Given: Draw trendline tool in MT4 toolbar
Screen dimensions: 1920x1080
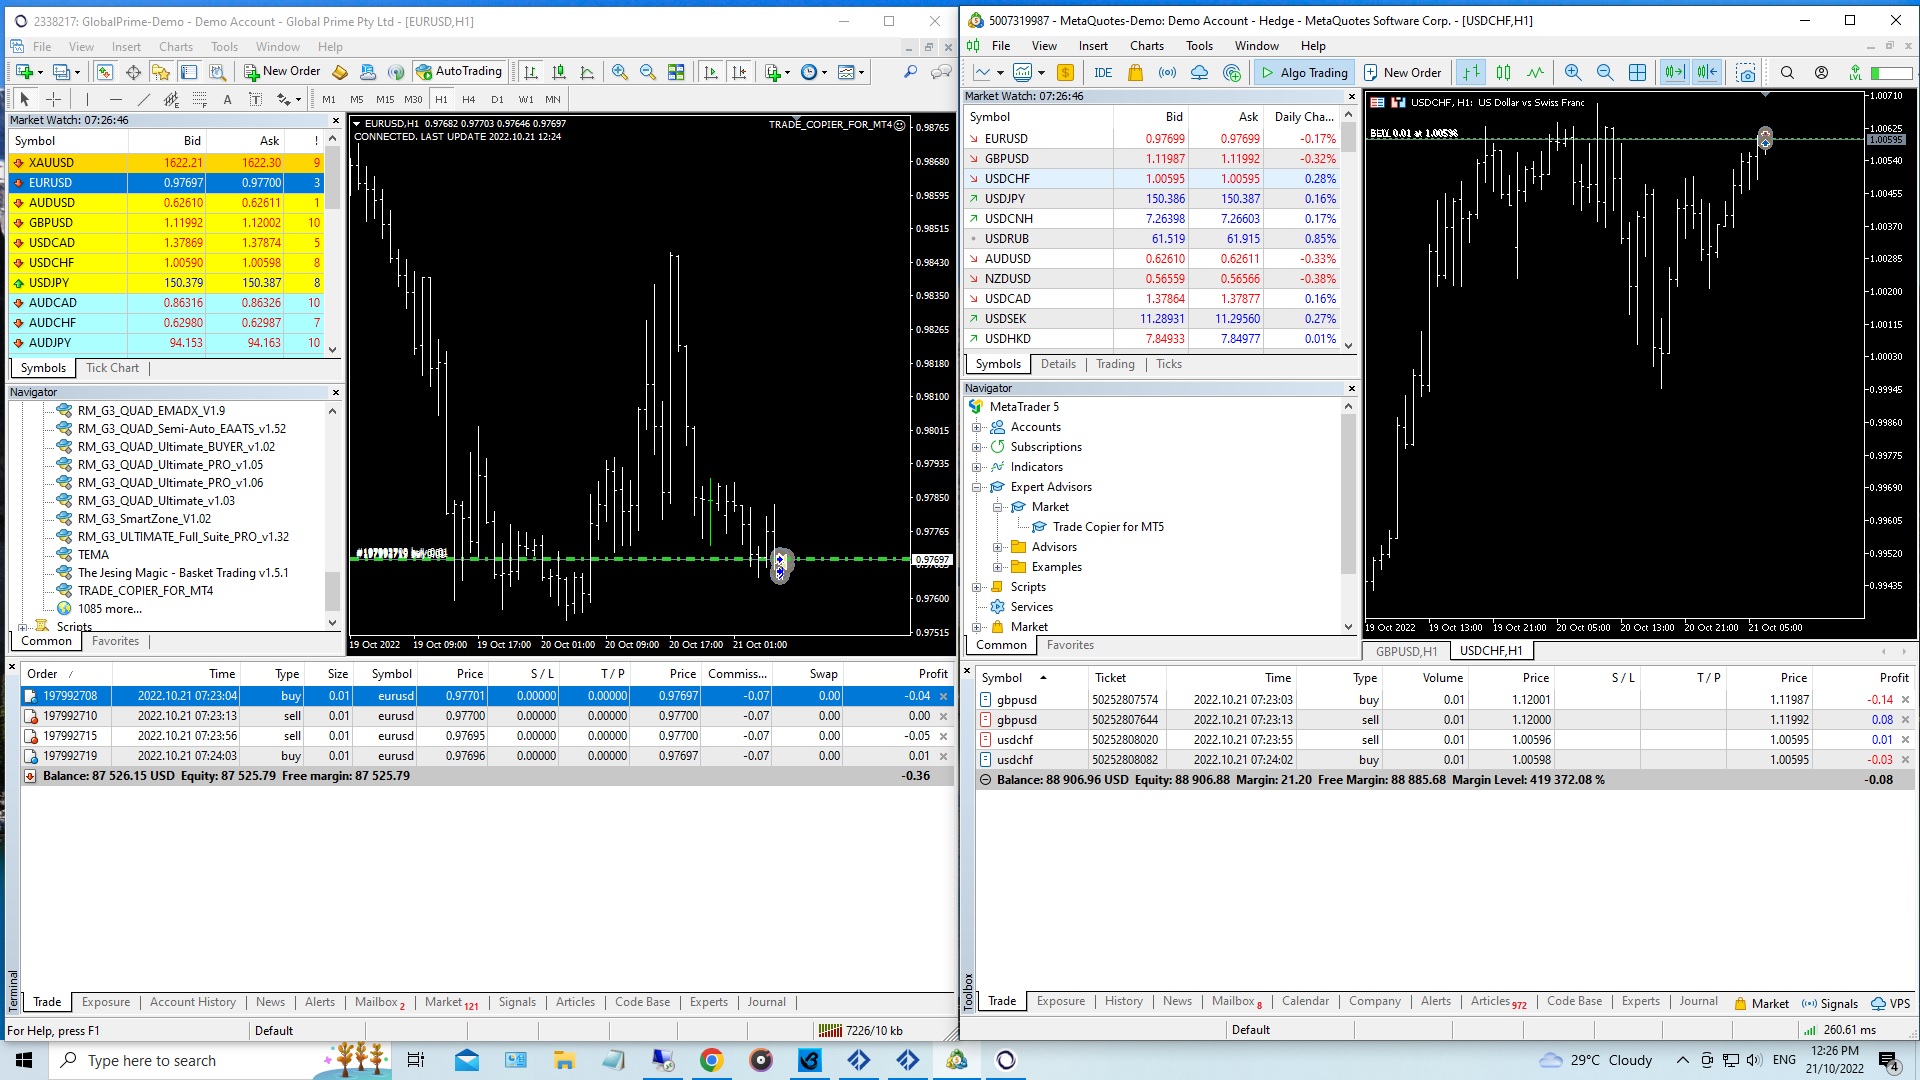Looking at the screenshot, I should 144,99.
